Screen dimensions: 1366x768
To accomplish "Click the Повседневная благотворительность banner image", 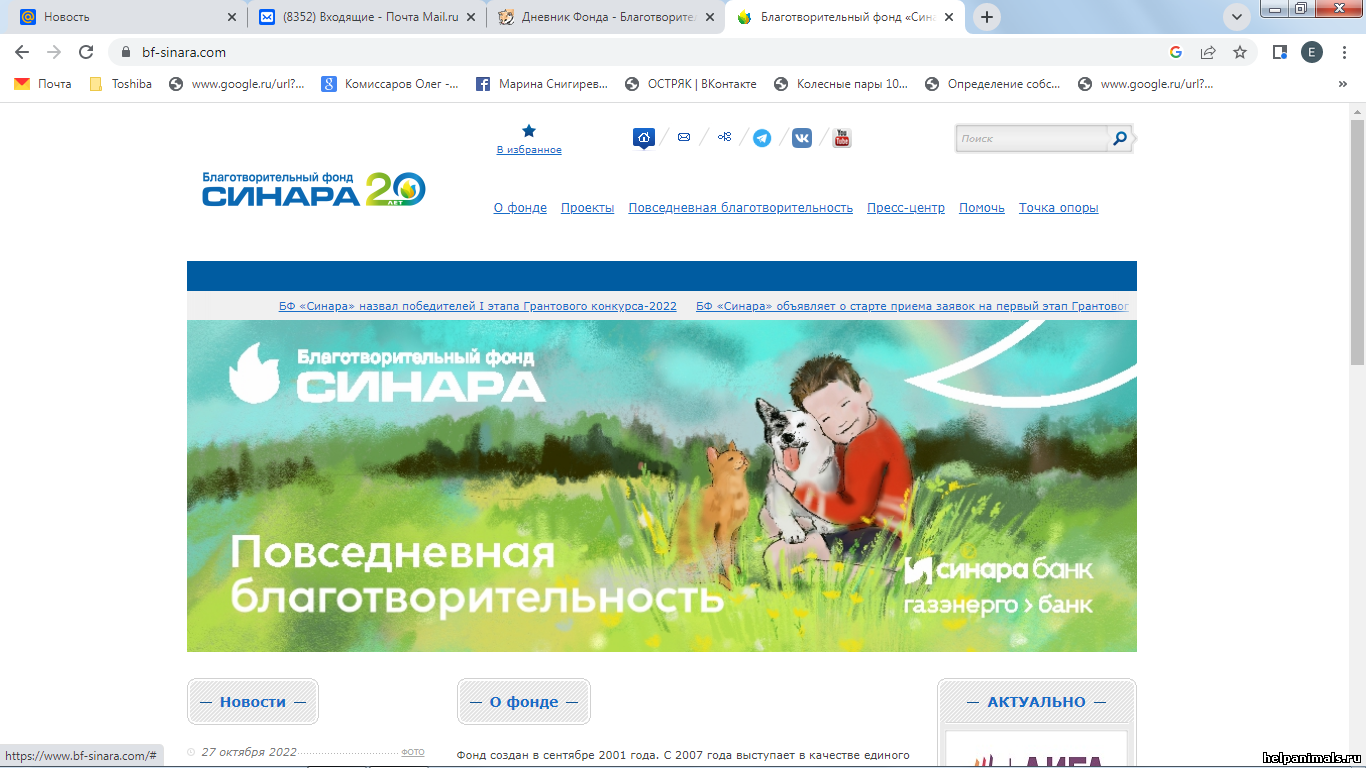I will coord(661,486).
